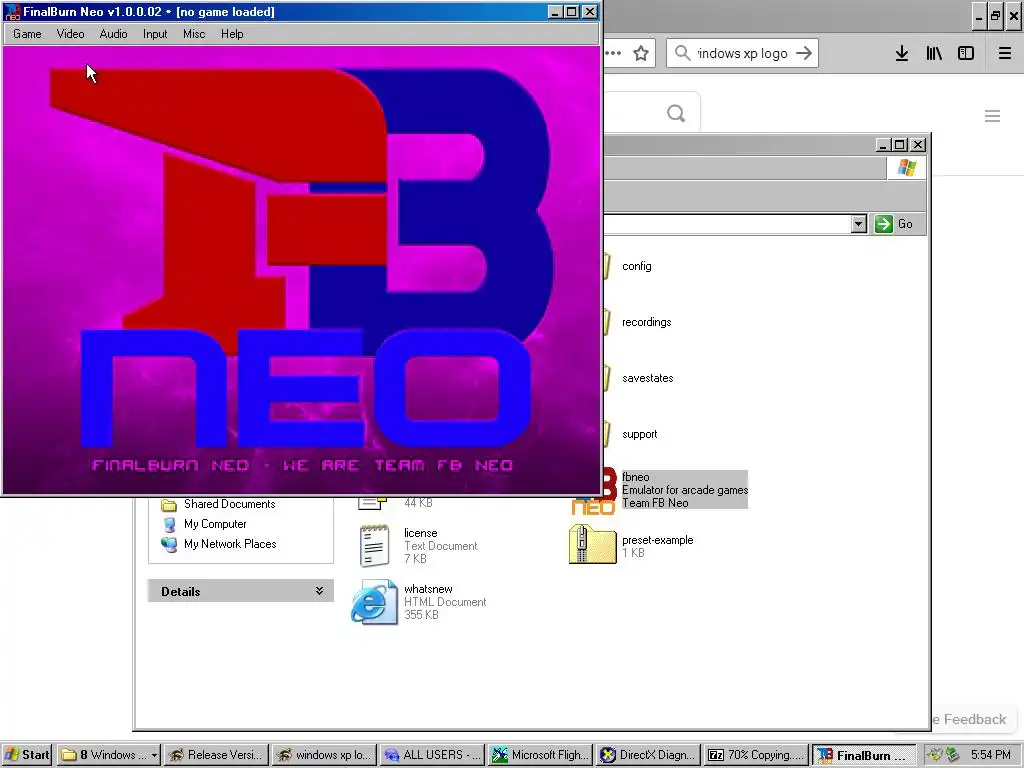Click the Go button in Explorer address bar
1024x768 pixels.
(x=894, y=224)
